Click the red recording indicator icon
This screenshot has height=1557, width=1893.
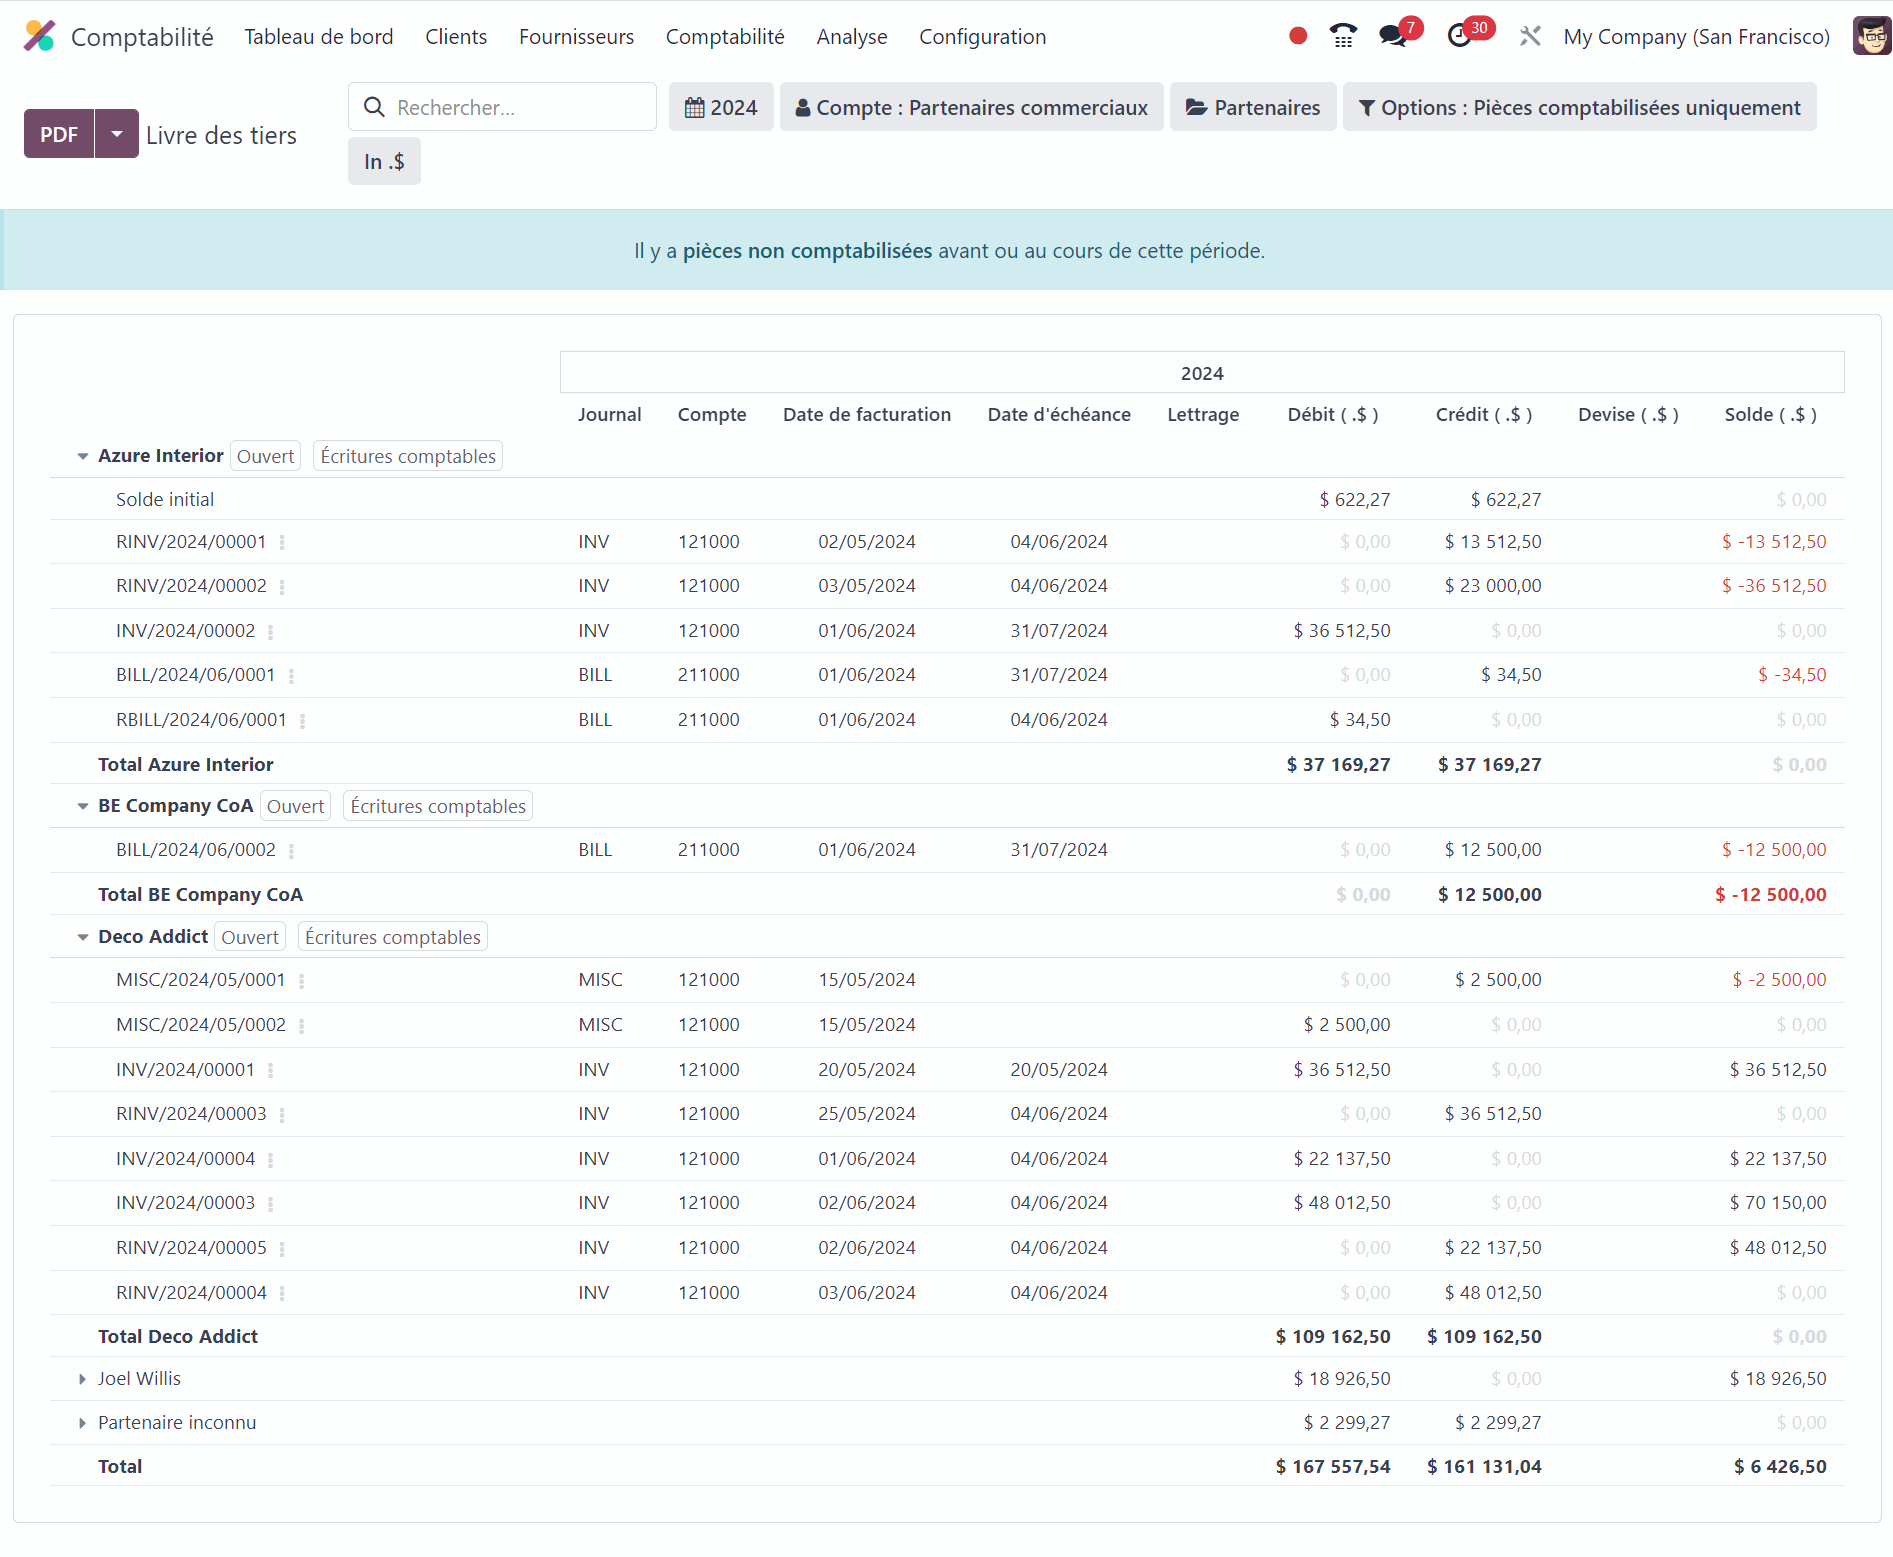pos(1298,37)
